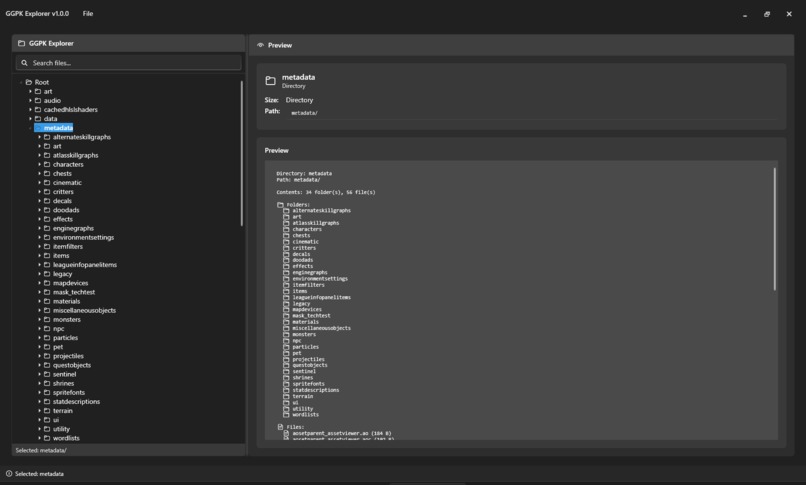Select sentinel in the tree
This screenshot has height=485, width=806.
click(64, 375)
